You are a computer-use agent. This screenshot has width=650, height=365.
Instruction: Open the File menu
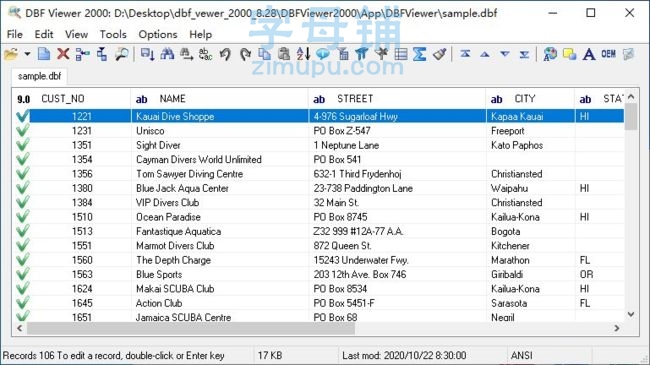coord(15,34)
